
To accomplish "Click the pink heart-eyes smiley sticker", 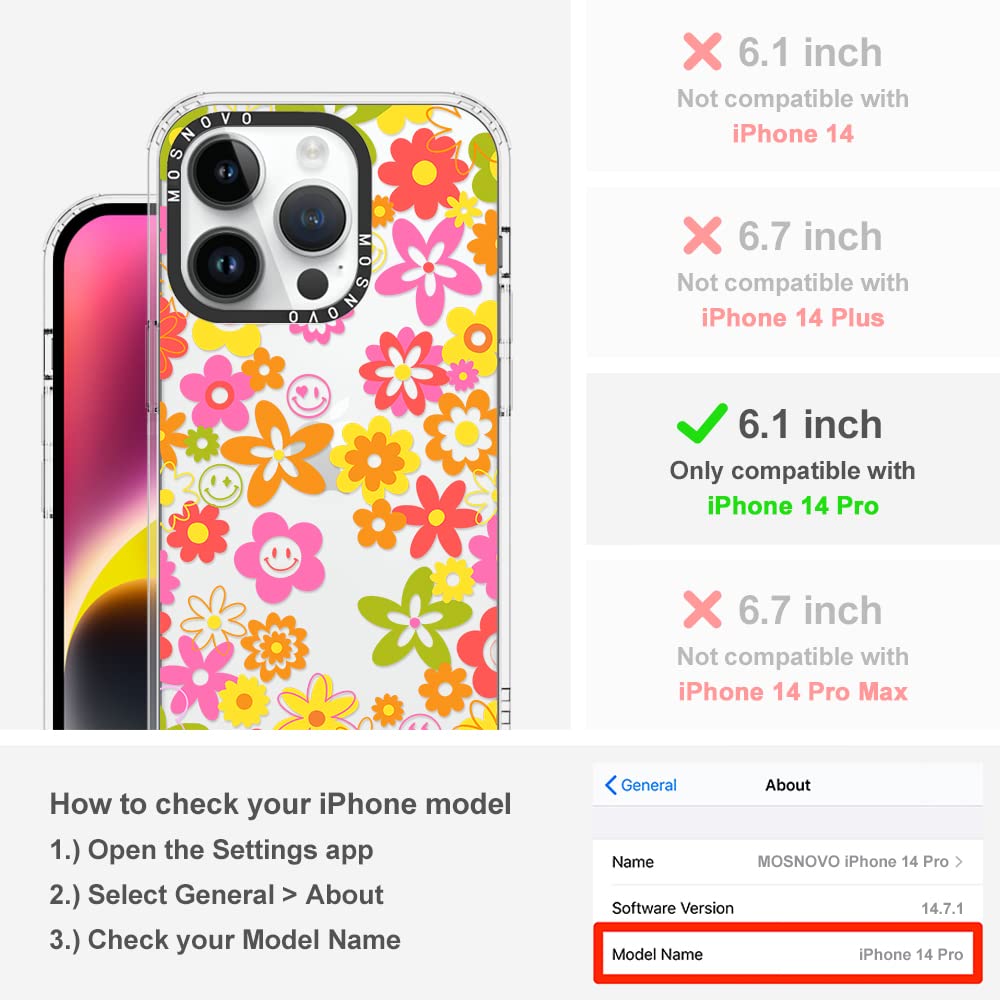I will coord(309,395).
